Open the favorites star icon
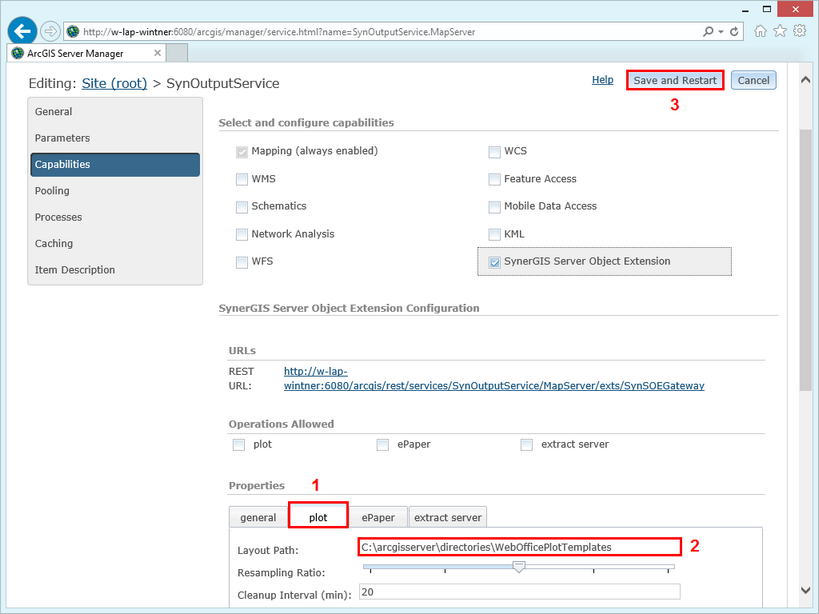 click(x=780, y=31)
